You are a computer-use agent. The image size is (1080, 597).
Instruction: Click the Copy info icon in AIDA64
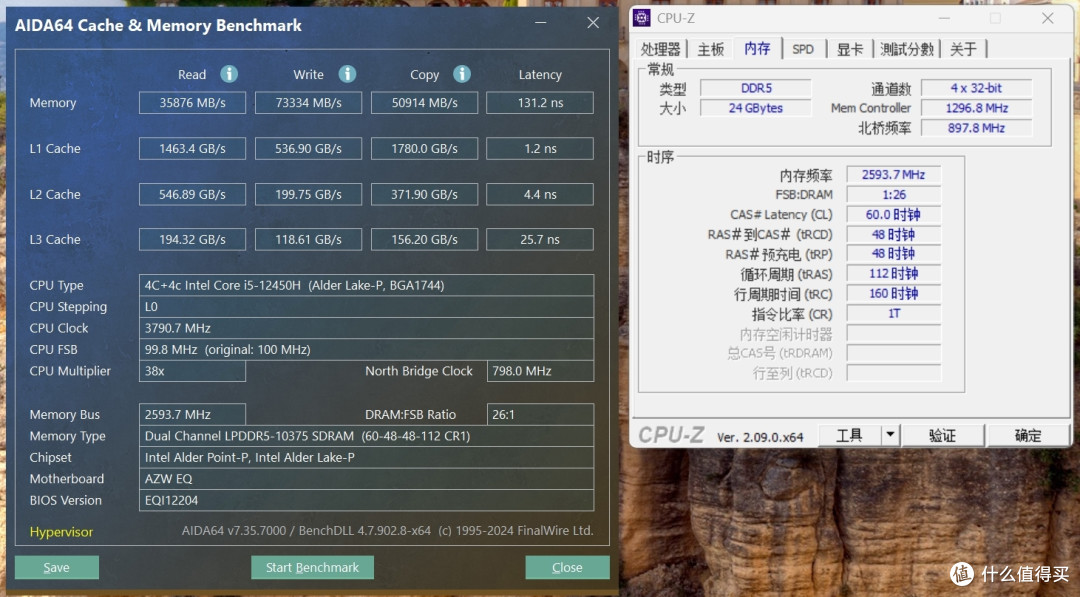(x=462, y=74)
